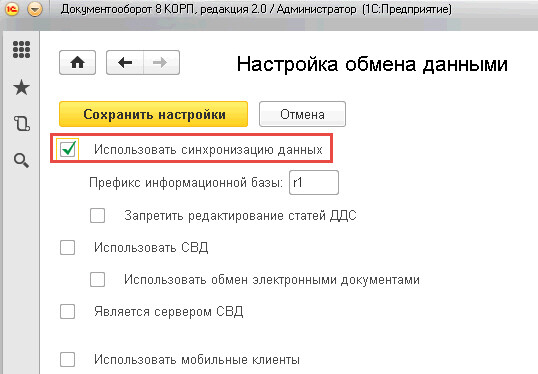
Task: Click Сохранить настройки button
Action: pos(153,114)
